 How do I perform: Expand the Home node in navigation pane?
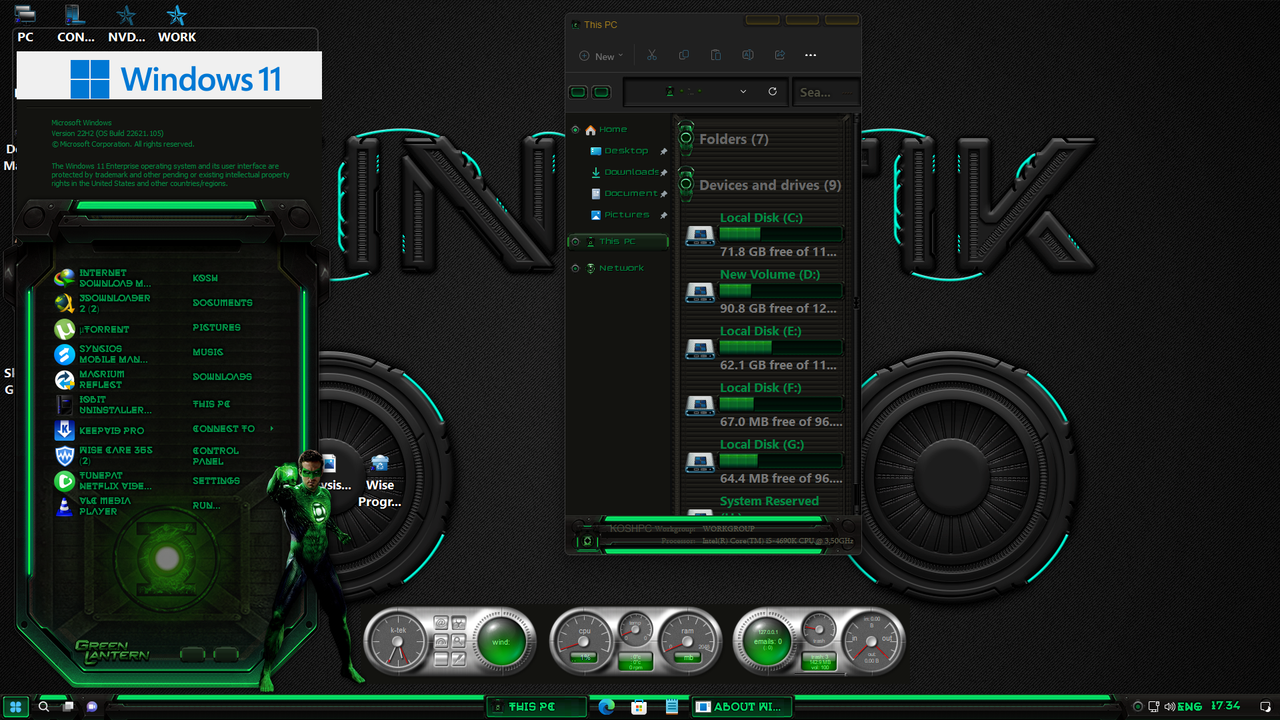(575, 130)
